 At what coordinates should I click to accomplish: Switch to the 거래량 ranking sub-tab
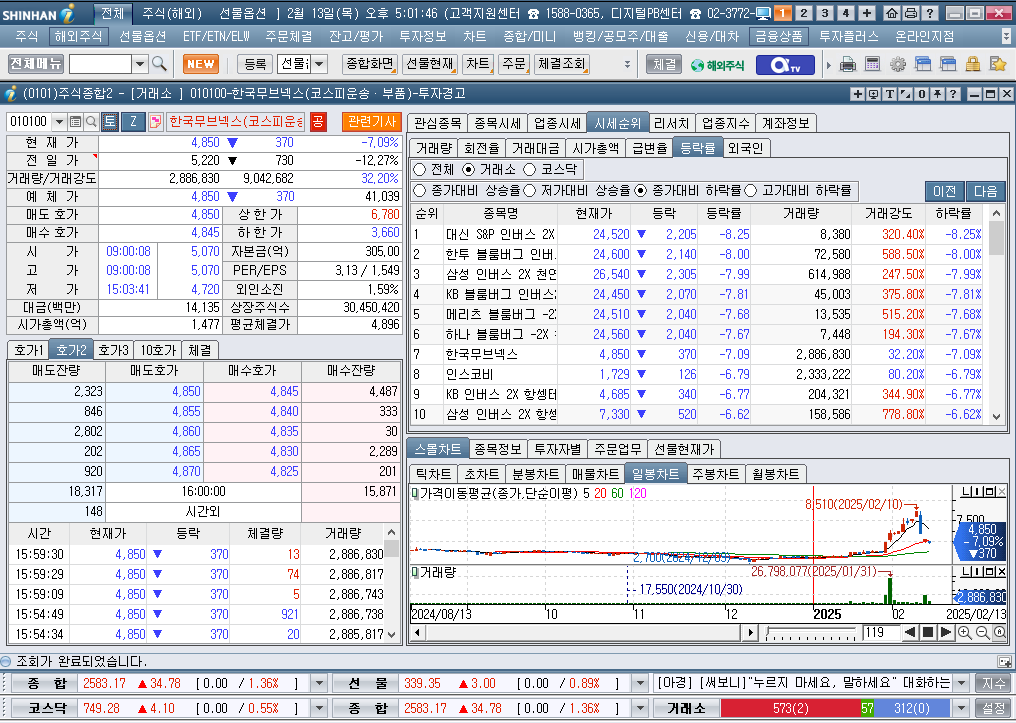pos(433,148)
